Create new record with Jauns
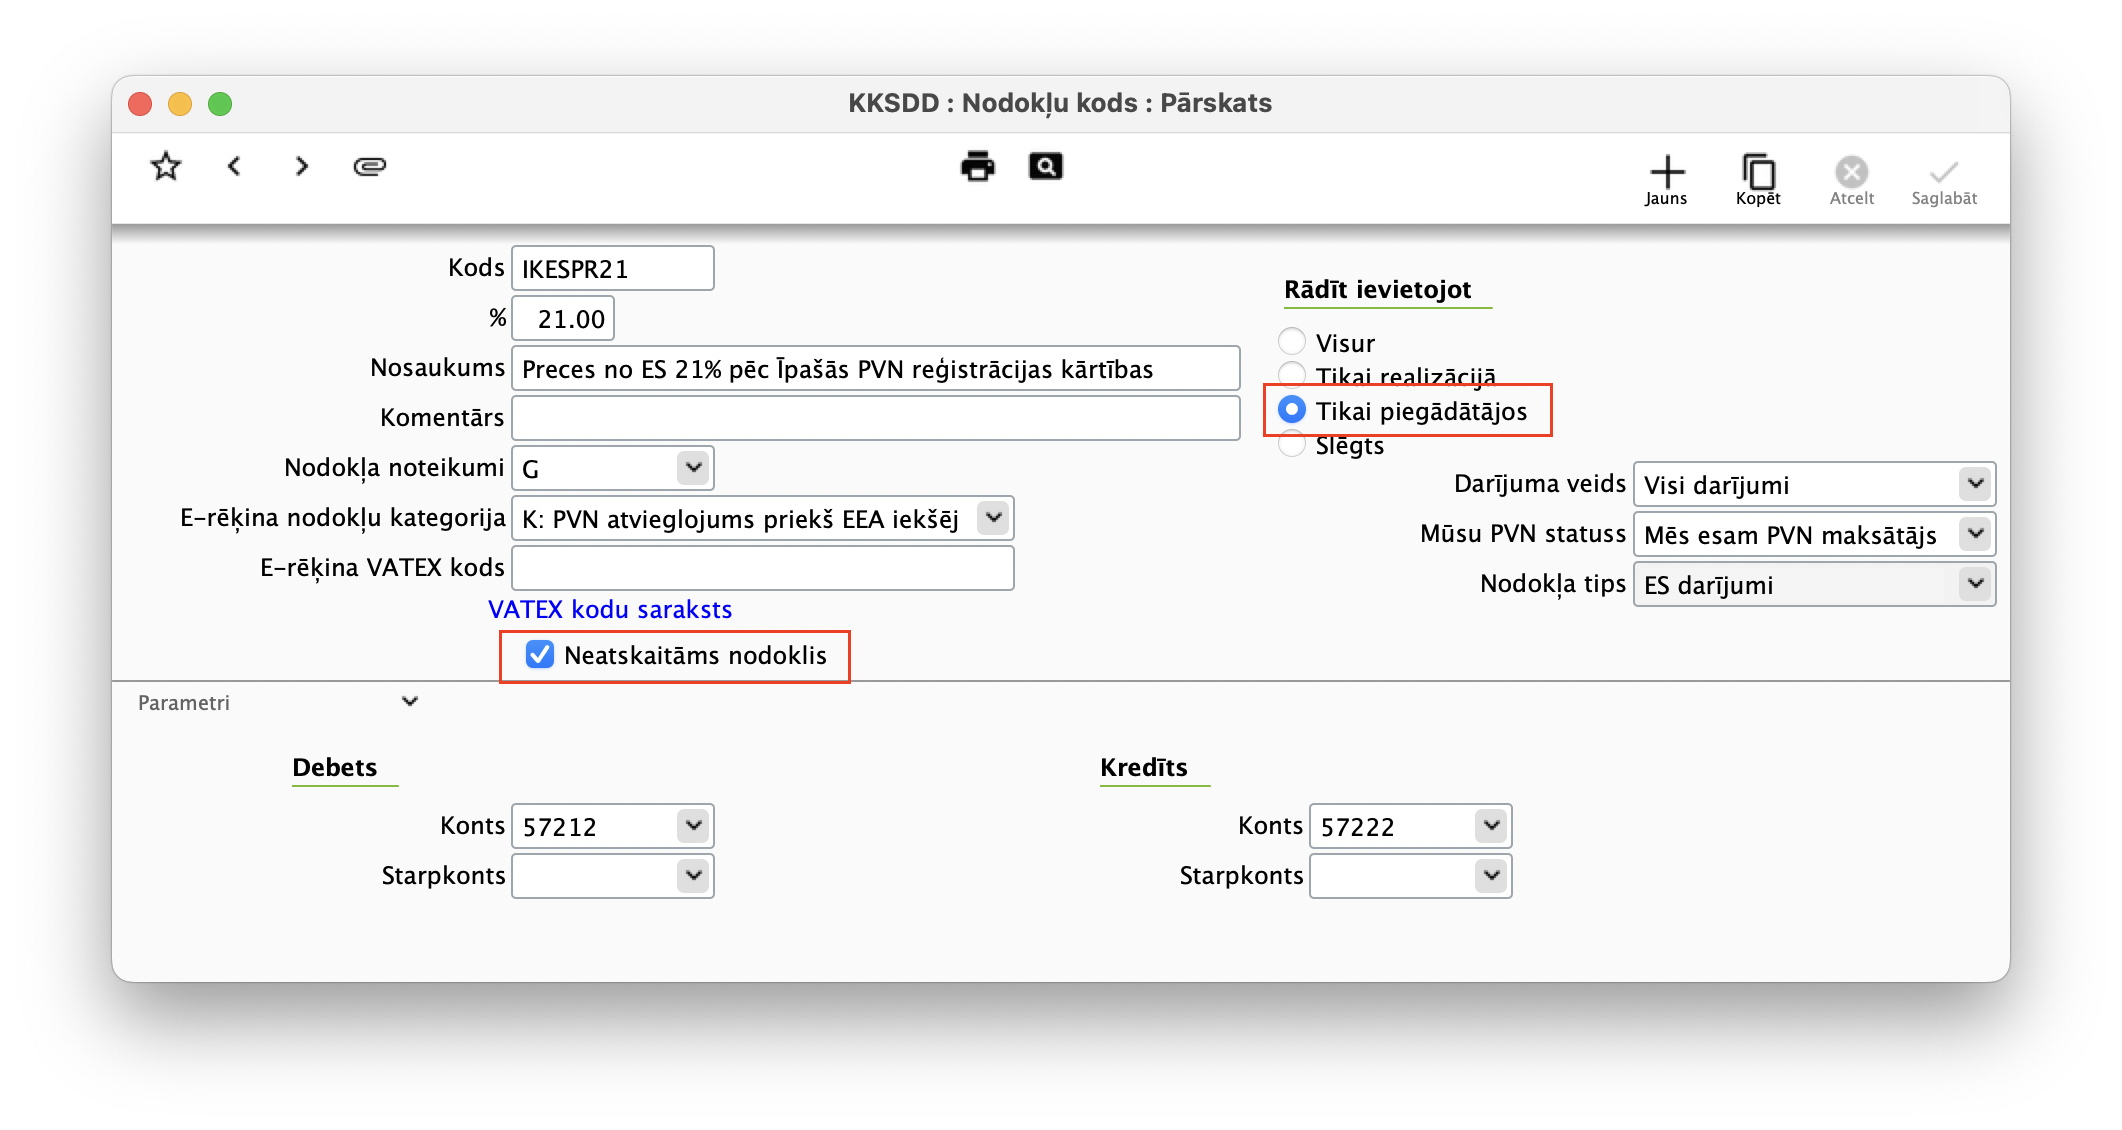 tap(1666, 180)
